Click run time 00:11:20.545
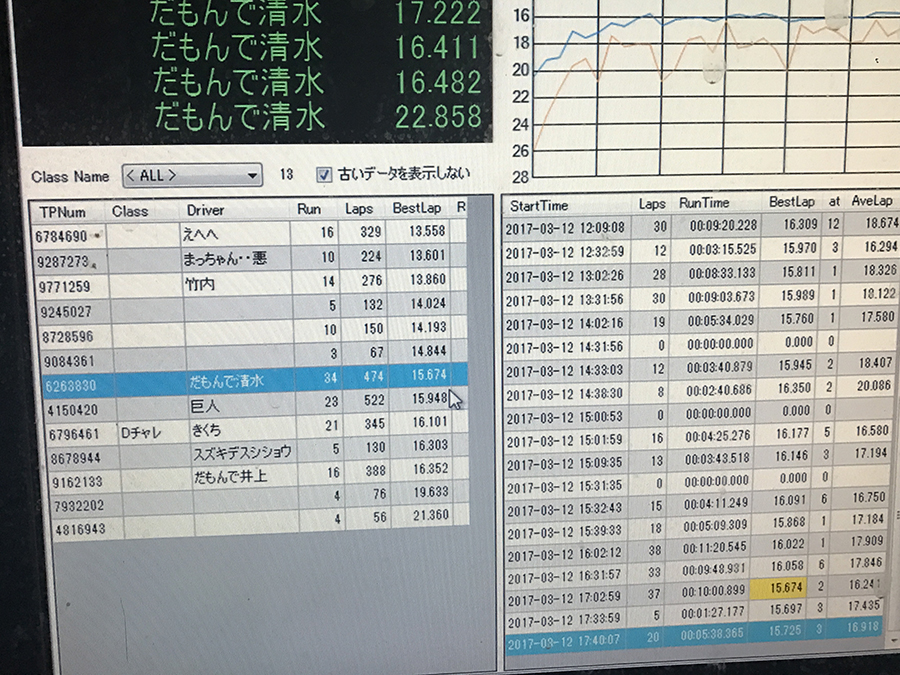This screenshot has height=675, width=900. 715,548
